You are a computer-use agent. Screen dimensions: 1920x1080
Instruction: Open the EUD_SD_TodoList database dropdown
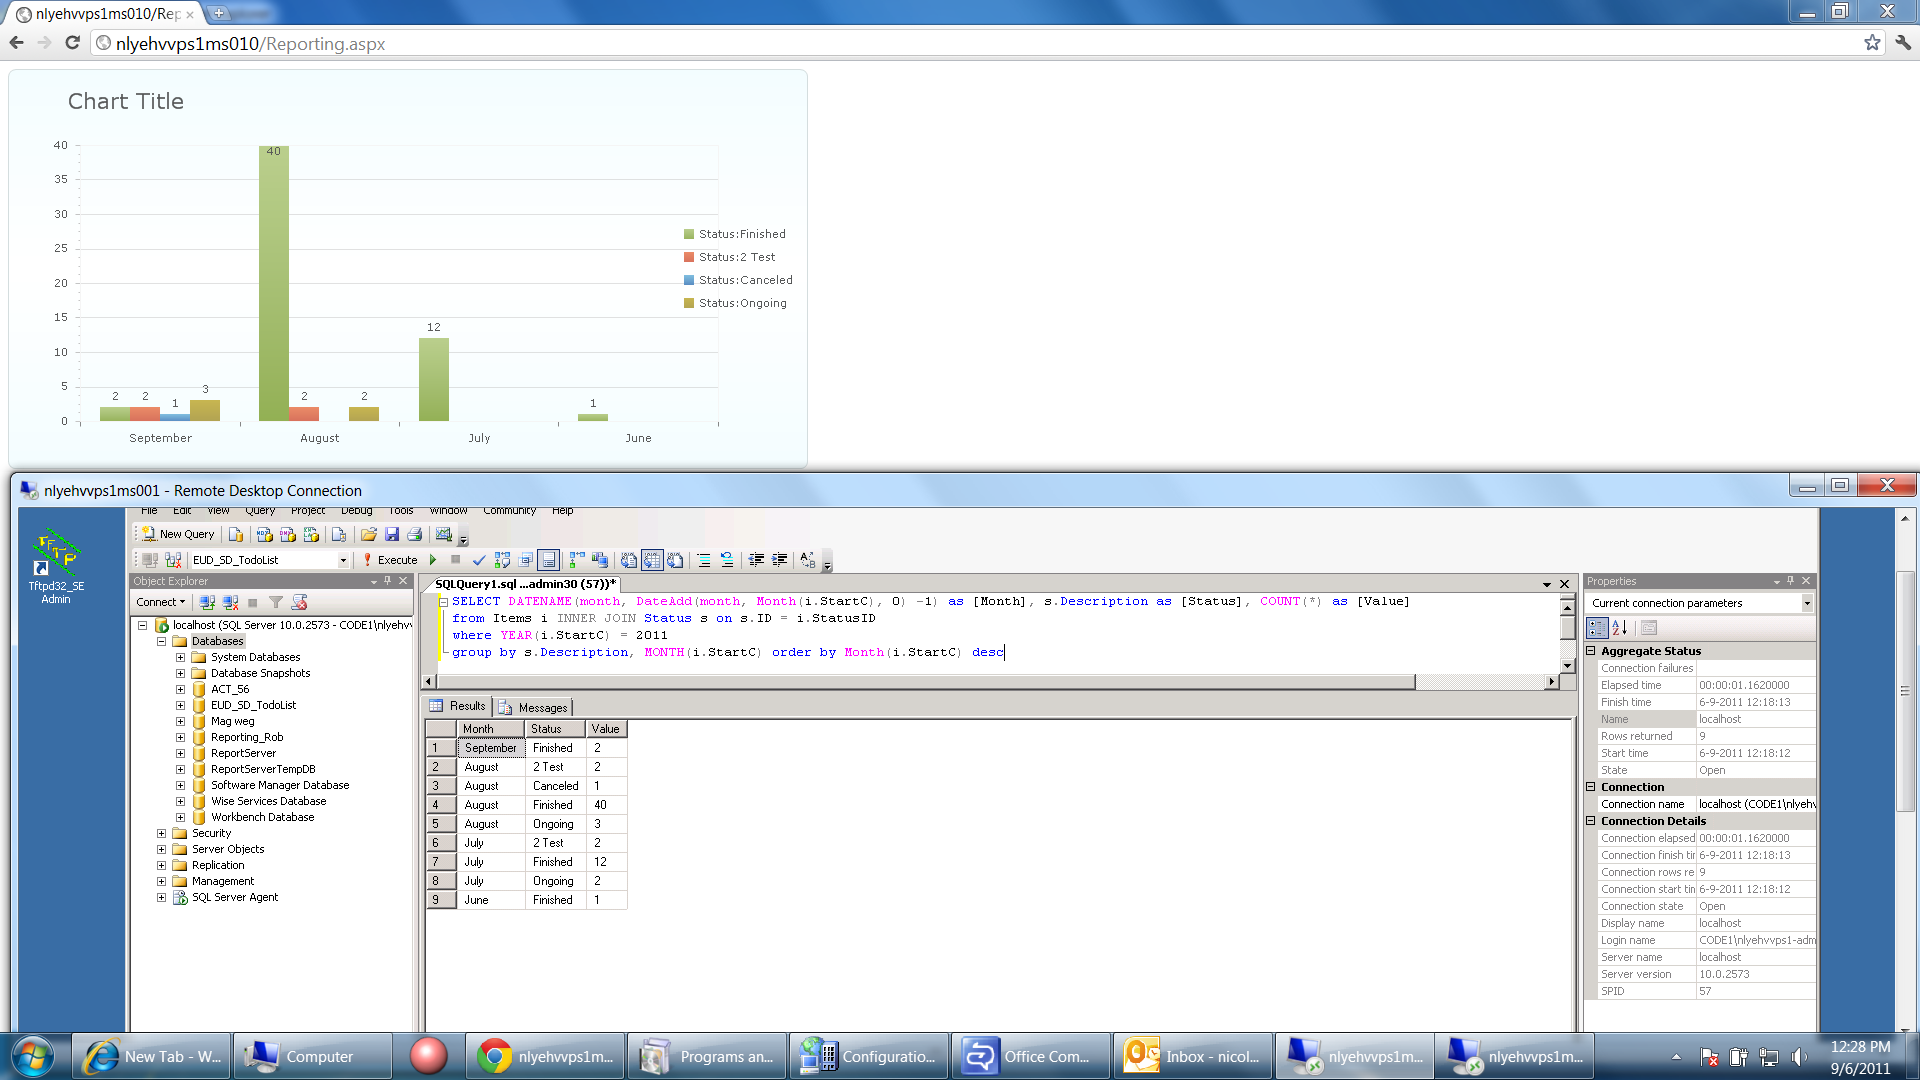343,560
